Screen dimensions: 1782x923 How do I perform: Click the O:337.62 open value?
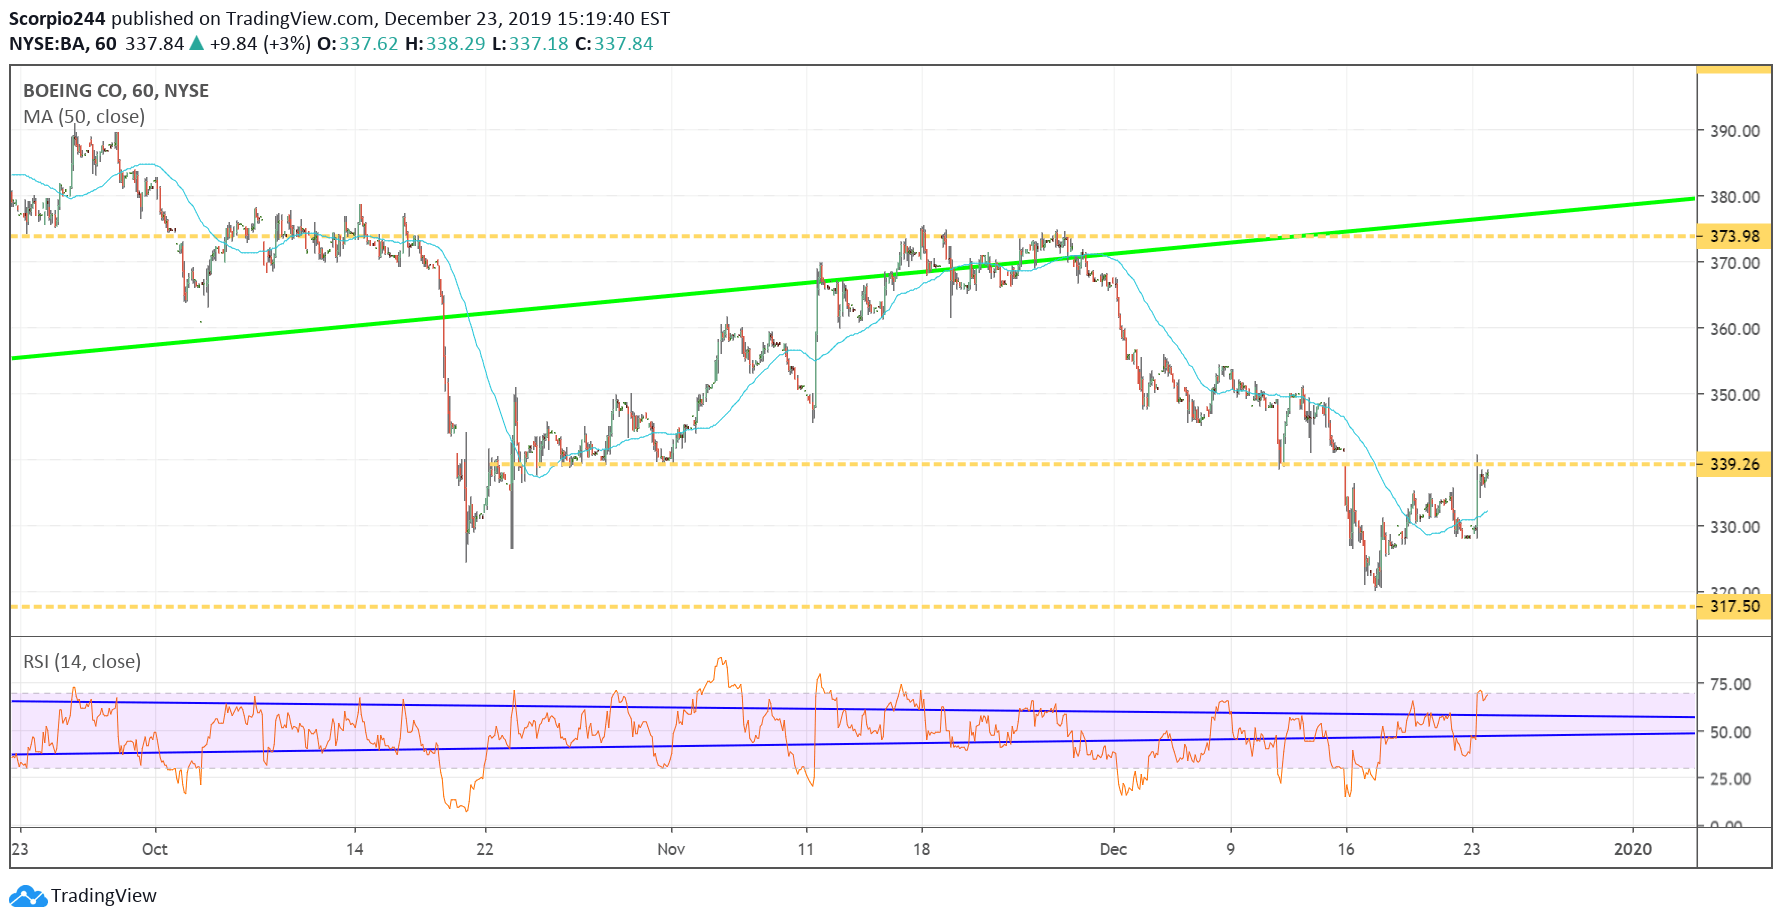358,44
